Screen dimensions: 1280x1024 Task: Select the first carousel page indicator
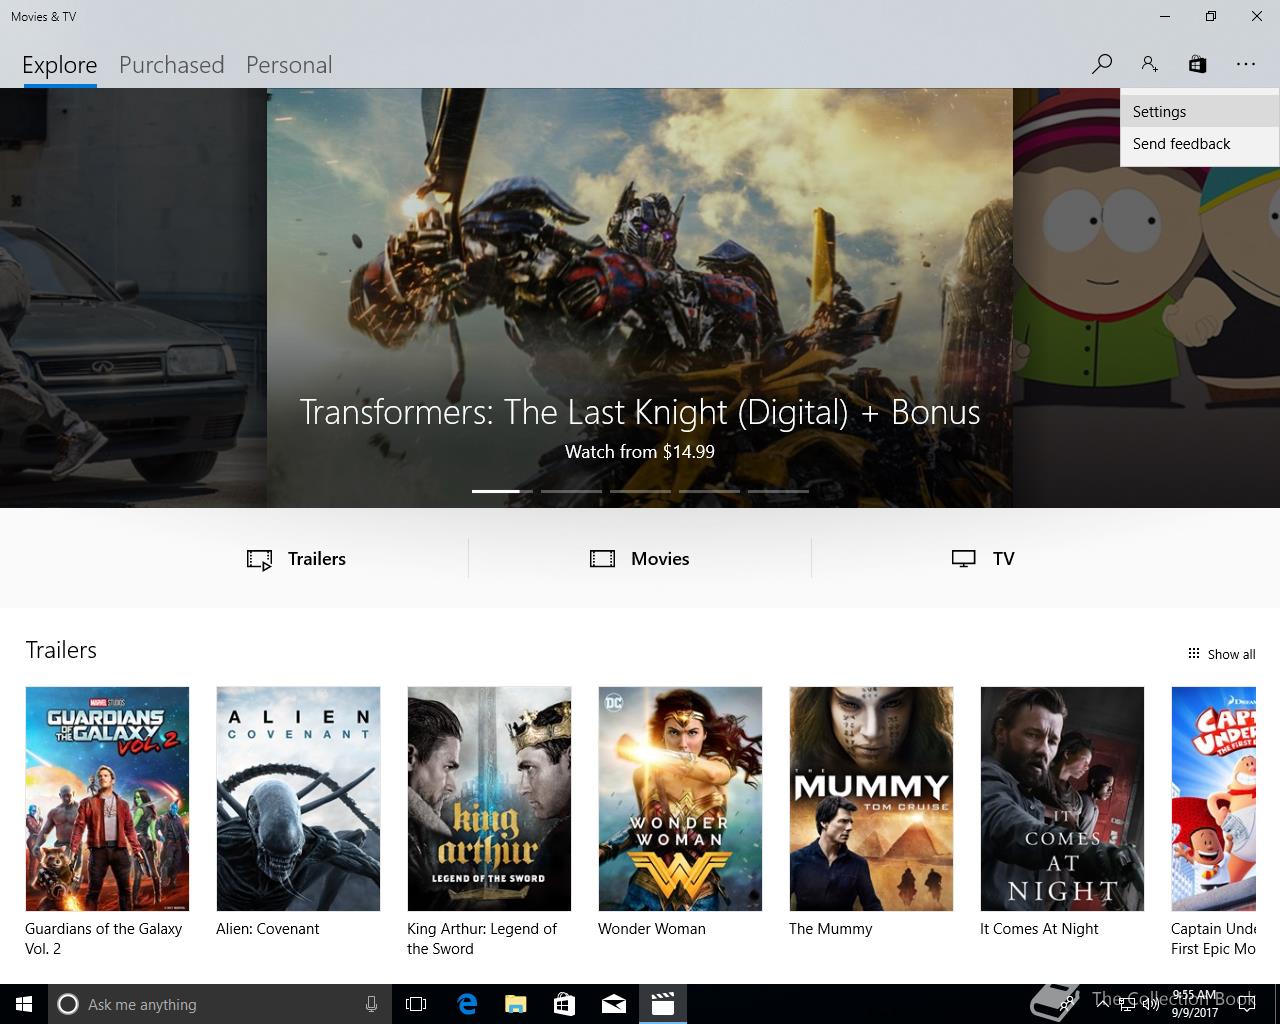click(502, 491)
